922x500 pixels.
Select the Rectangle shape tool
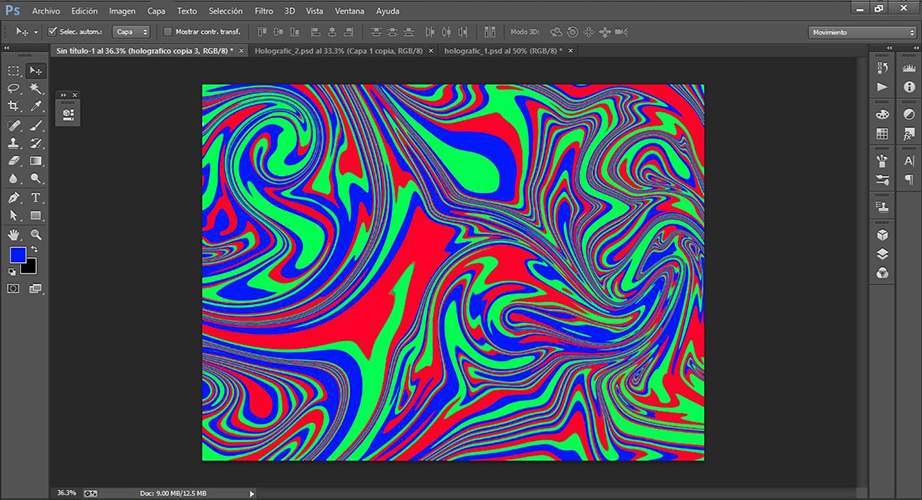pyautogui.click(x=36, y=215)
